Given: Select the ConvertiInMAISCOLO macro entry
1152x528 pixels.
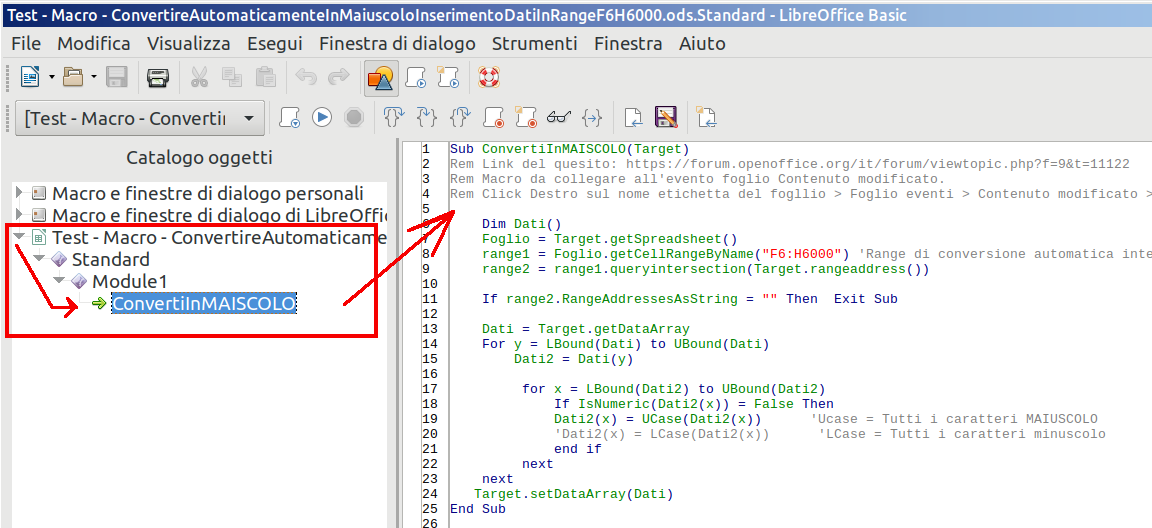Looking at the screenshot, I should pos(204,303).
